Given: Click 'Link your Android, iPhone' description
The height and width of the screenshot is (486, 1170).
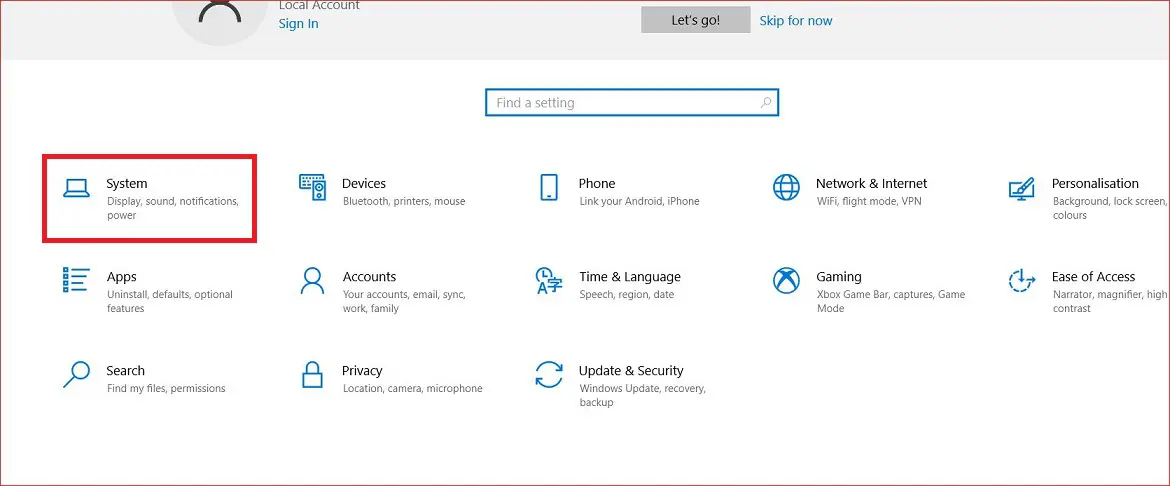Looking at the screenshot, I should tap(639, 202).
